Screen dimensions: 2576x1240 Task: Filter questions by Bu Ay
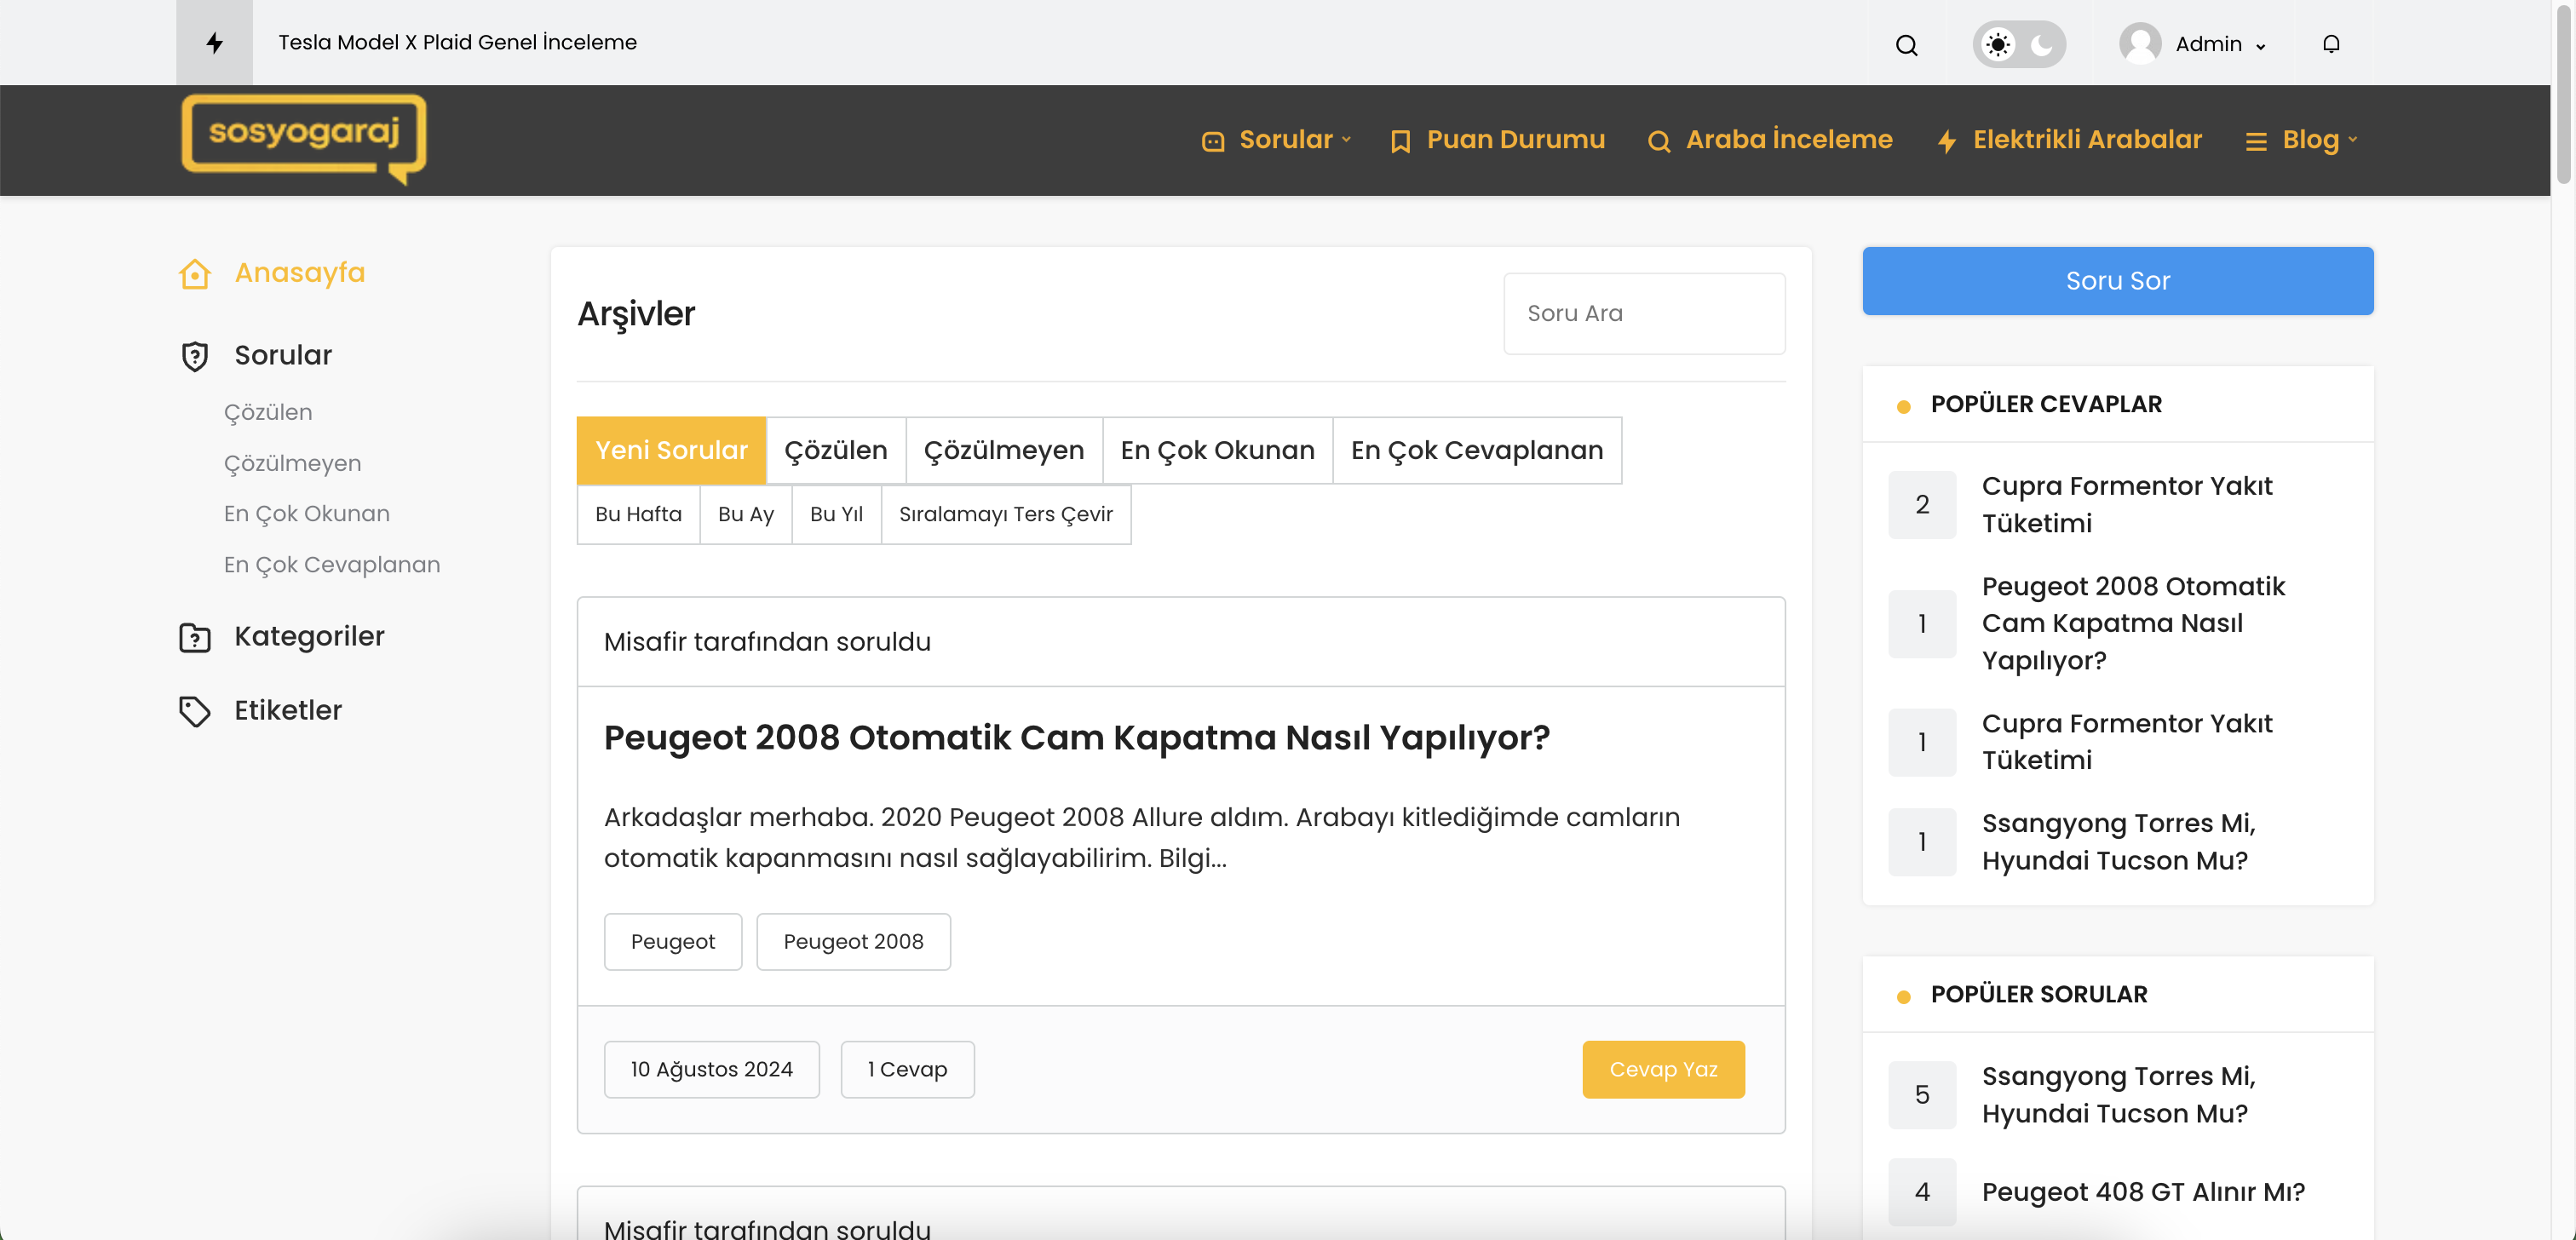[x=746, y=514]
